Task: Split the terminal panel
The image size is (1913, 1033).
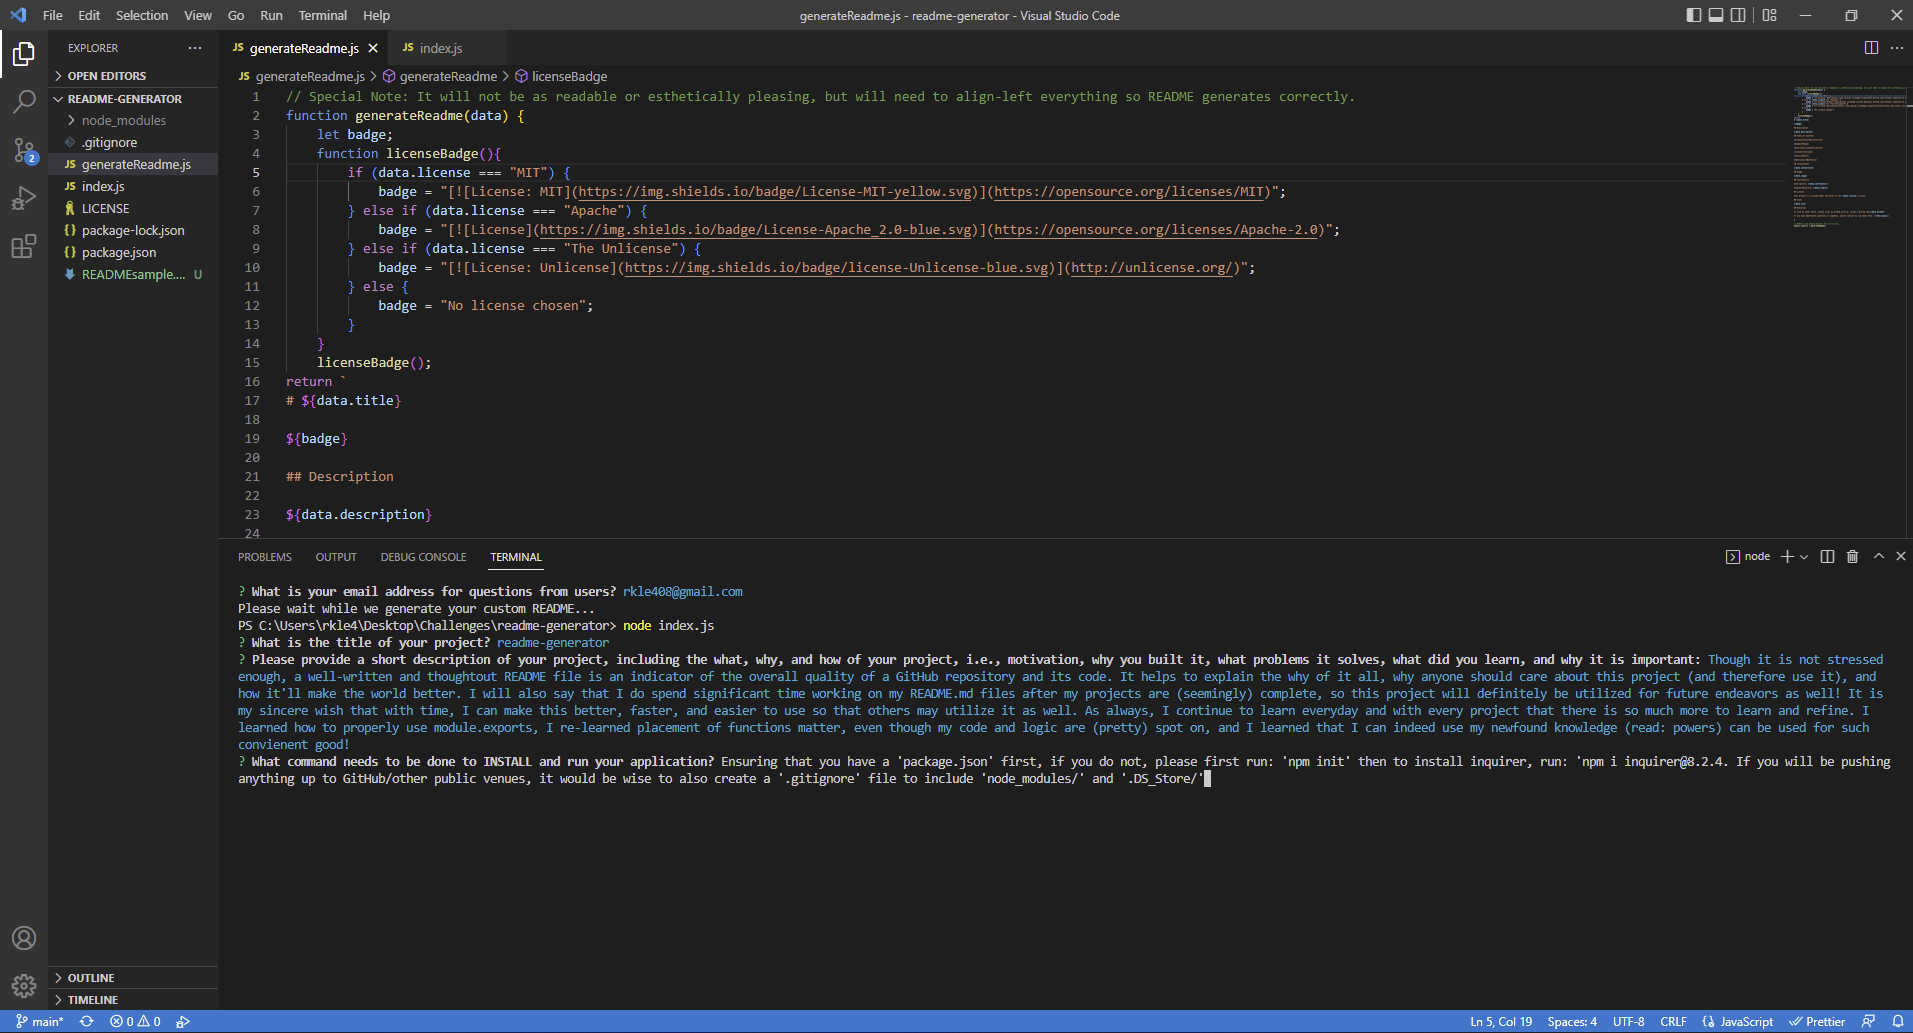Action: coord(1827,557)
